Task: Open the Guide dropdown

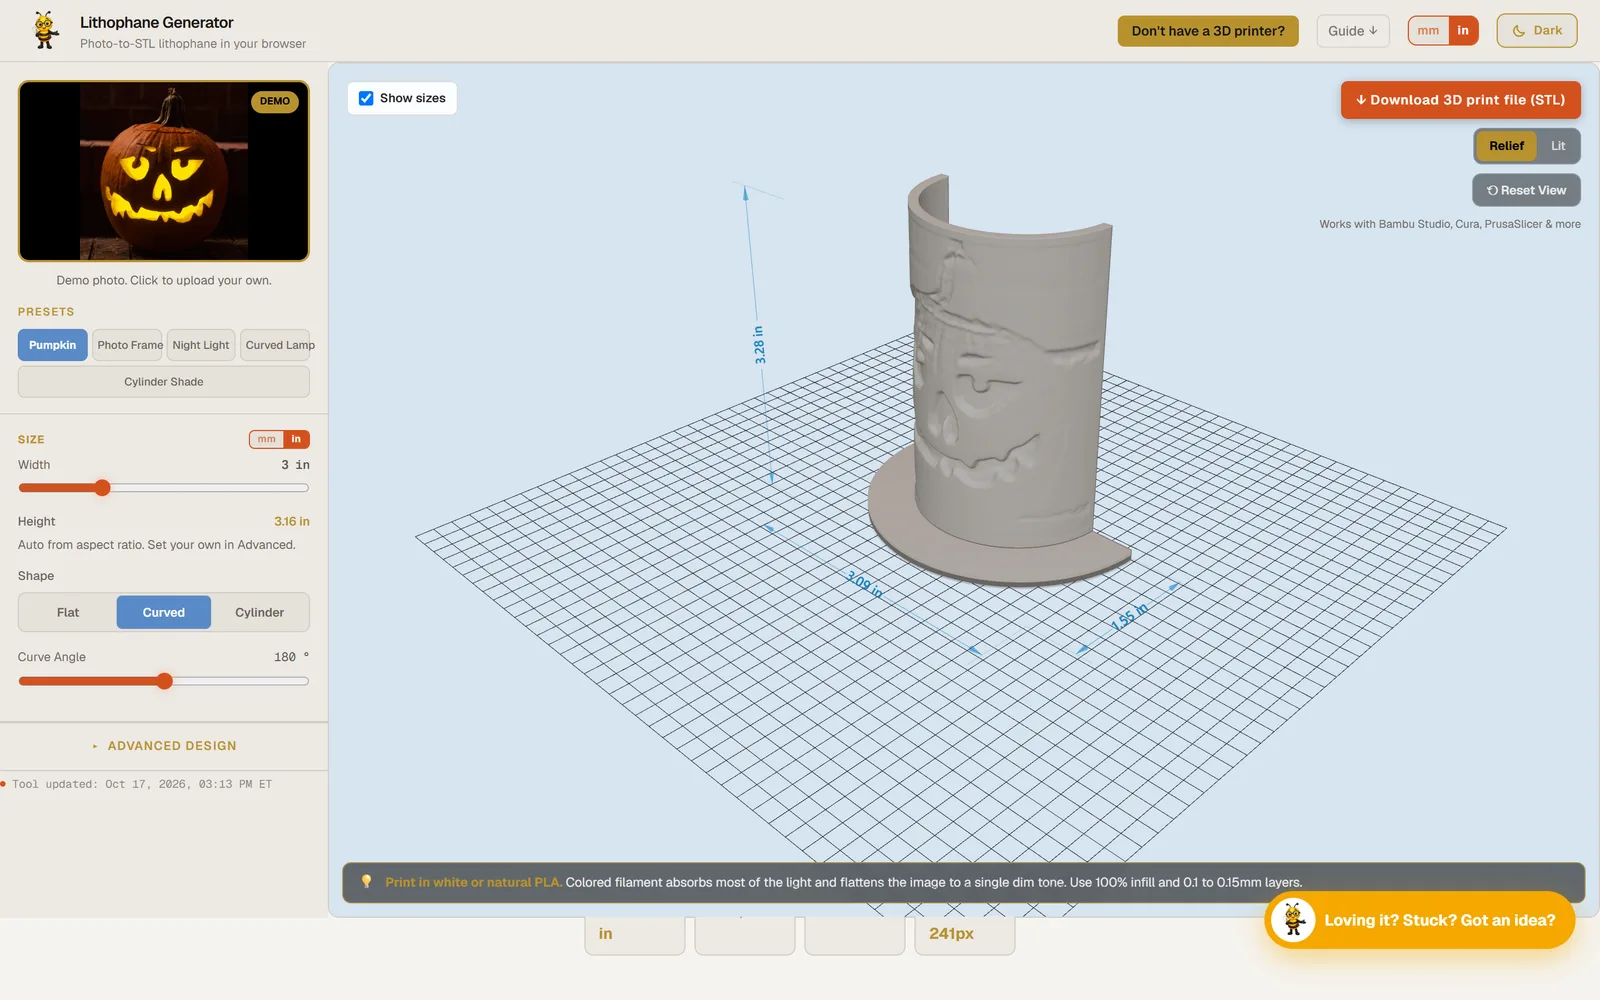Action: (1352, 31)
